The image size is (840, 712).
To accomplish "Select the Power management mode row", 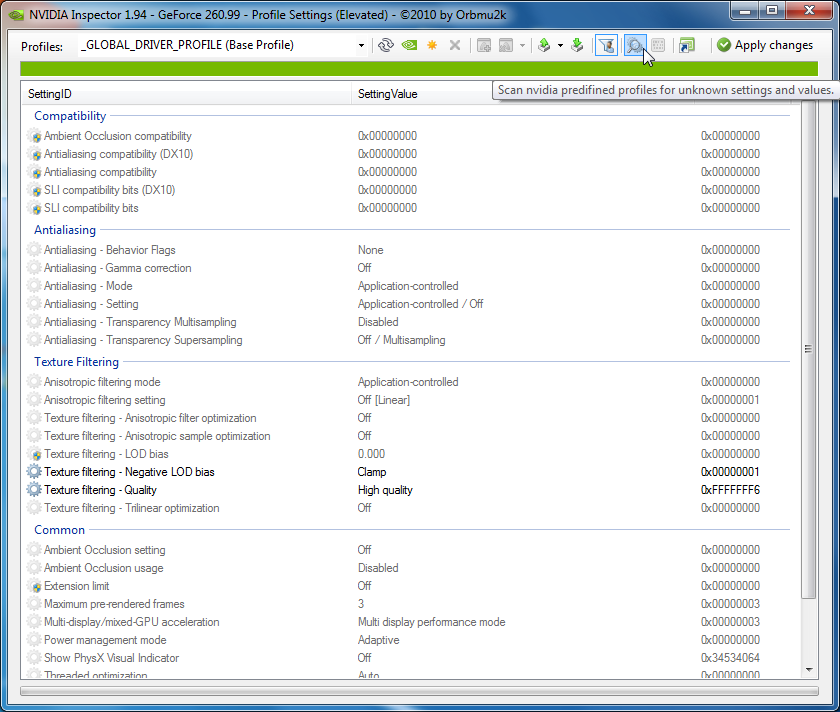I will coord(105,640).
